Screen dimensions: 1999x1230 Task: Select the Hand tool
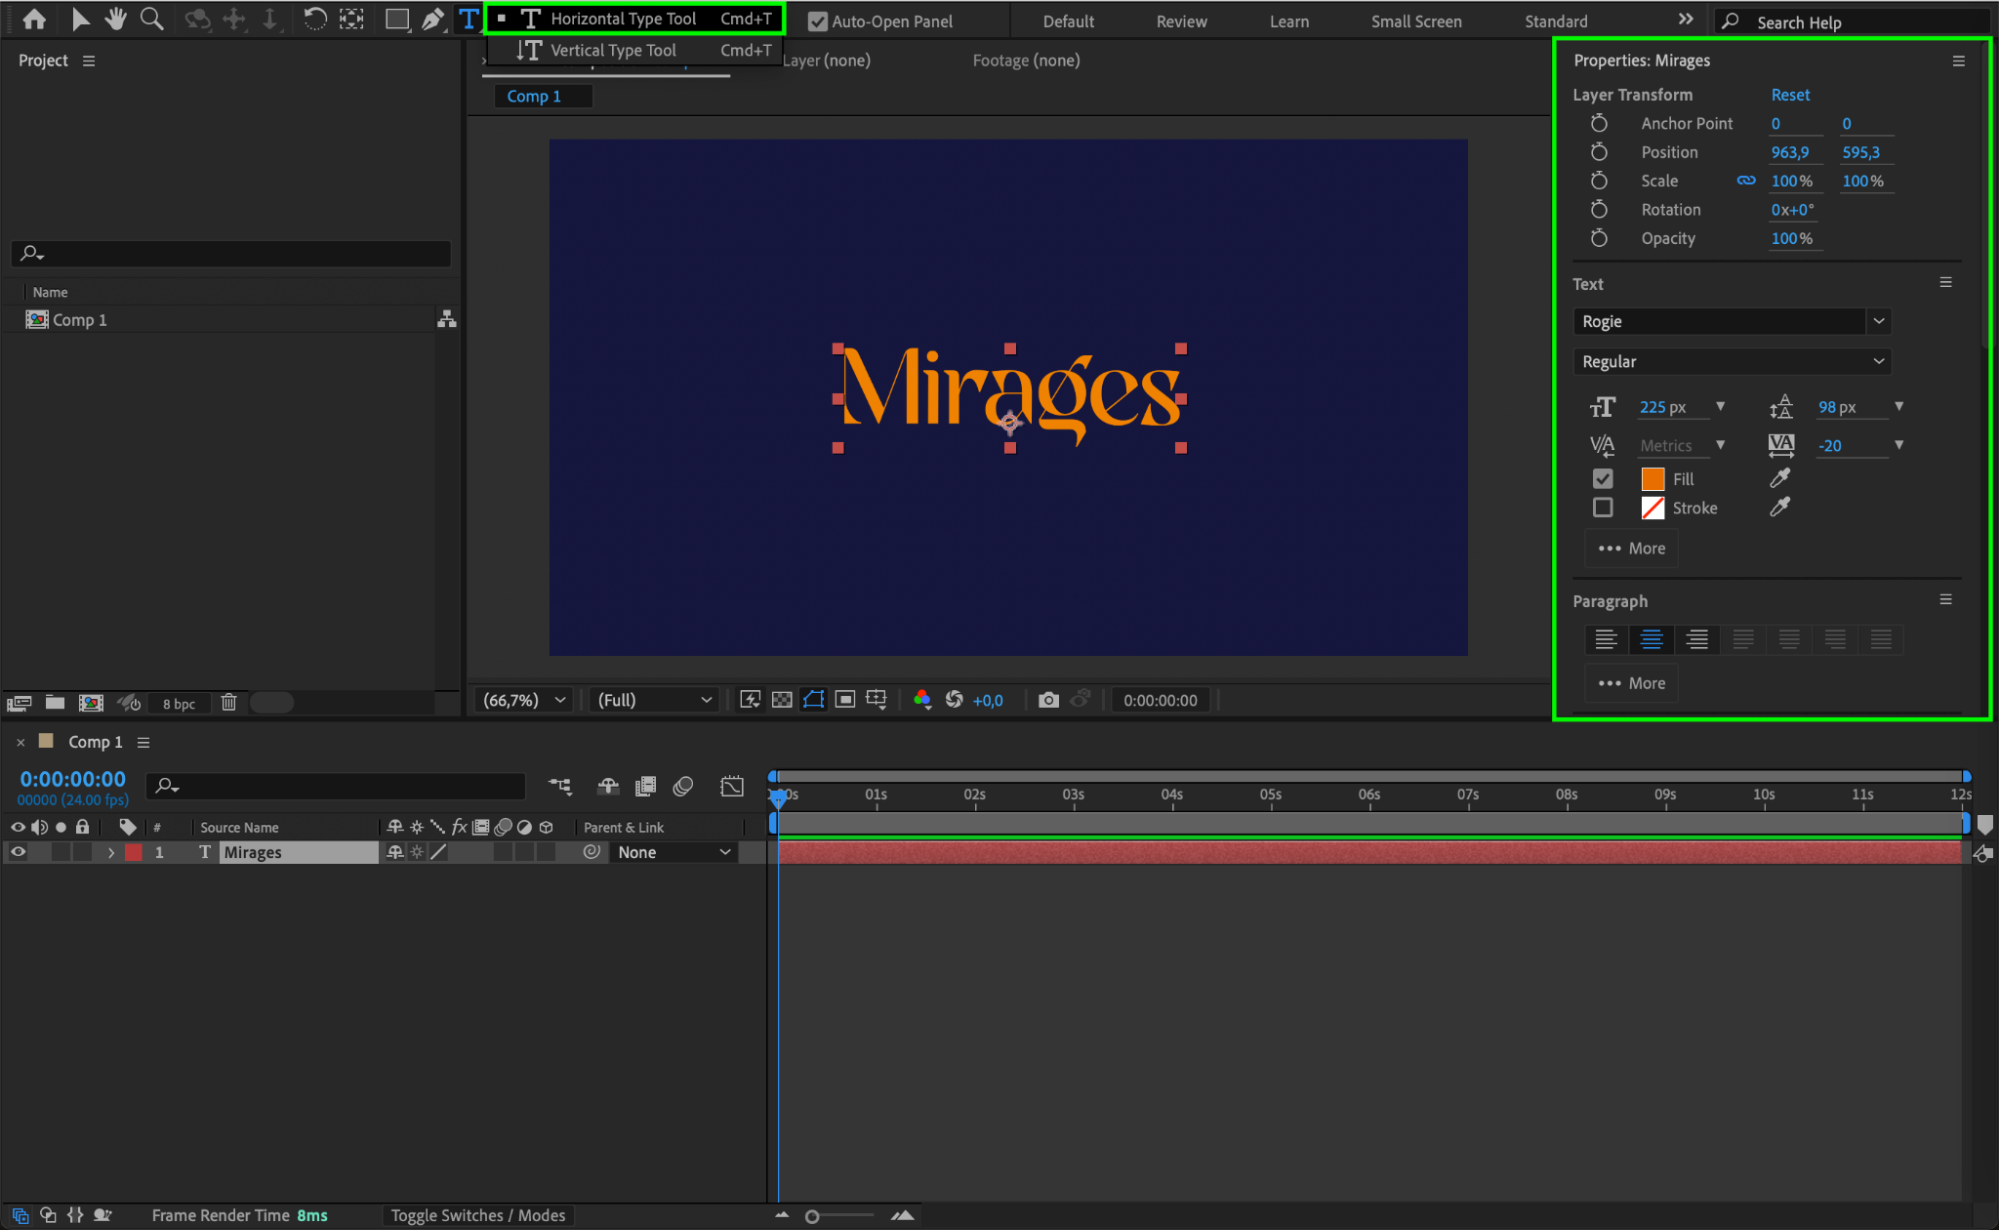(116, 18)
